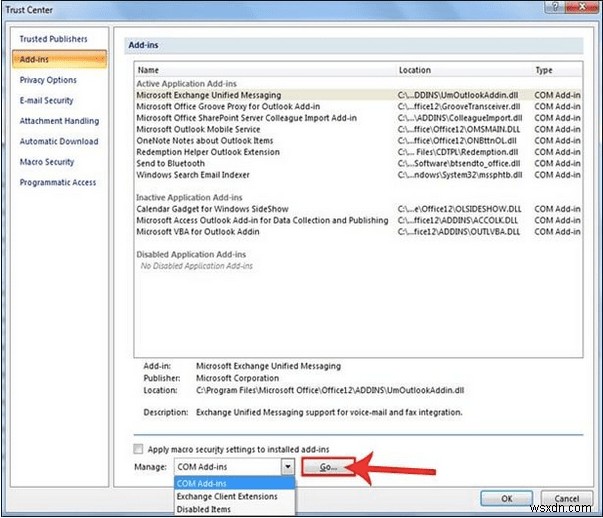Click the ACCOLK.DLL location cell
The image size is (603, 518).
(458, 220)
